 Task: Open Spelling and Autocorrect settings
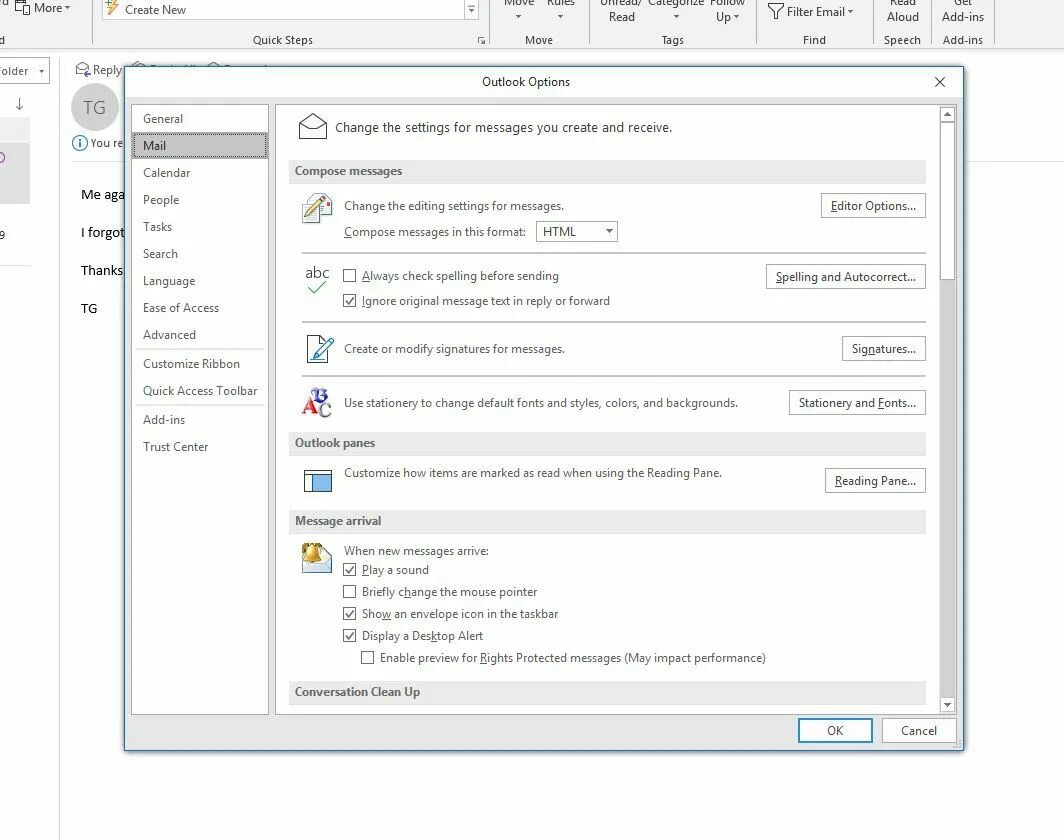click(846, 277)
